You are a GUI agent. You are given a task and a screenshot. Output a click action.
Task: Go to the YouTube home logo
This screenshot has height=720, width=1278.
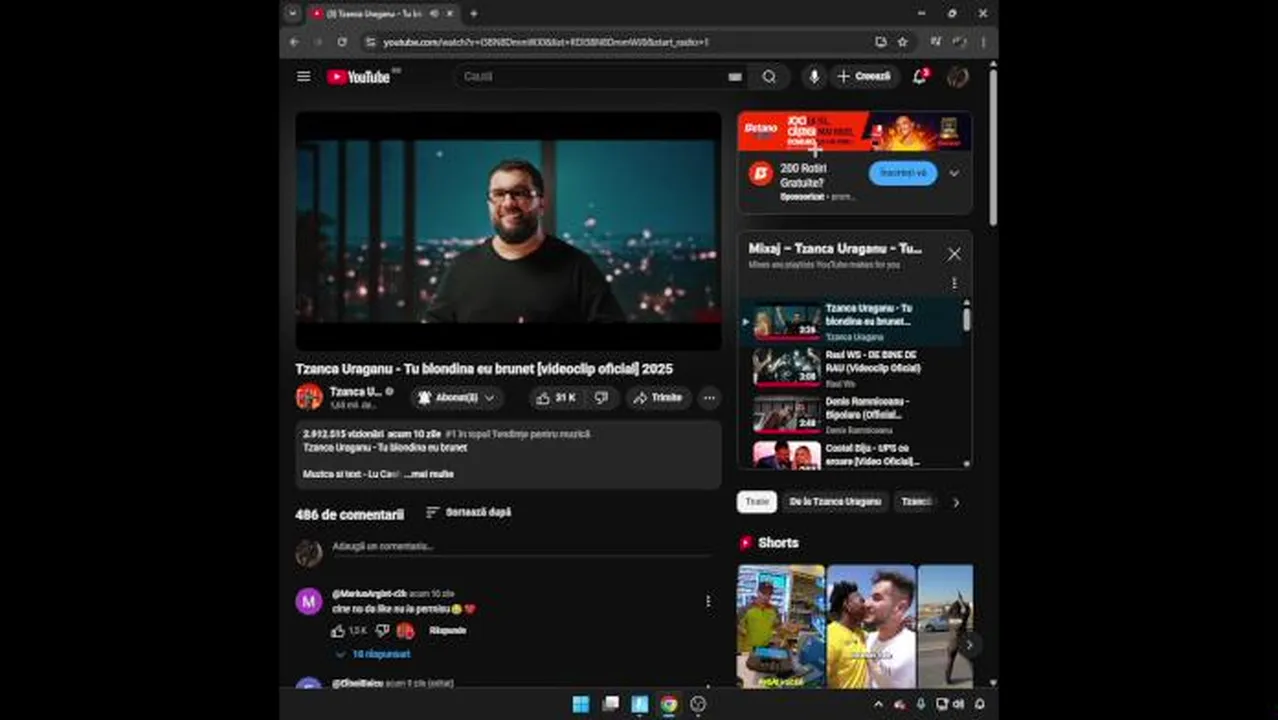[357, 77]
